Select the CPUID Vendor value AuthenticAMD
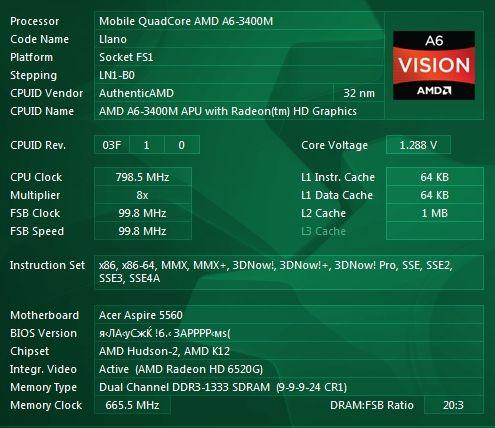495x428 pixels. click(214, 93)
